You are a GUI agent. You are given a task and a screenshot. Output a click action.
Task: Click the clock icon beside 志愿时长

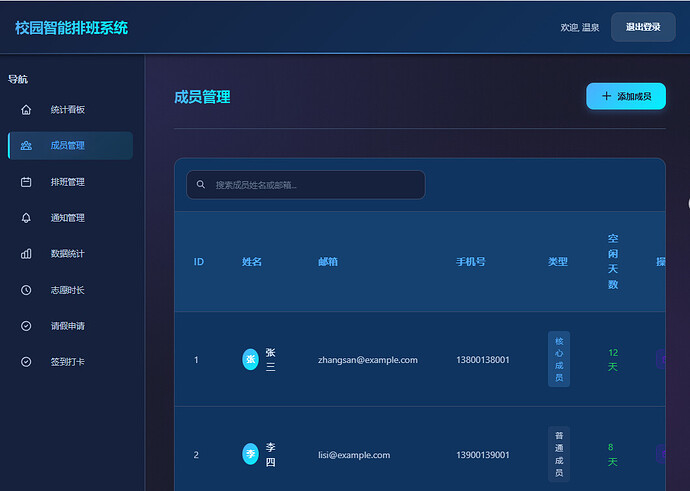26,290
